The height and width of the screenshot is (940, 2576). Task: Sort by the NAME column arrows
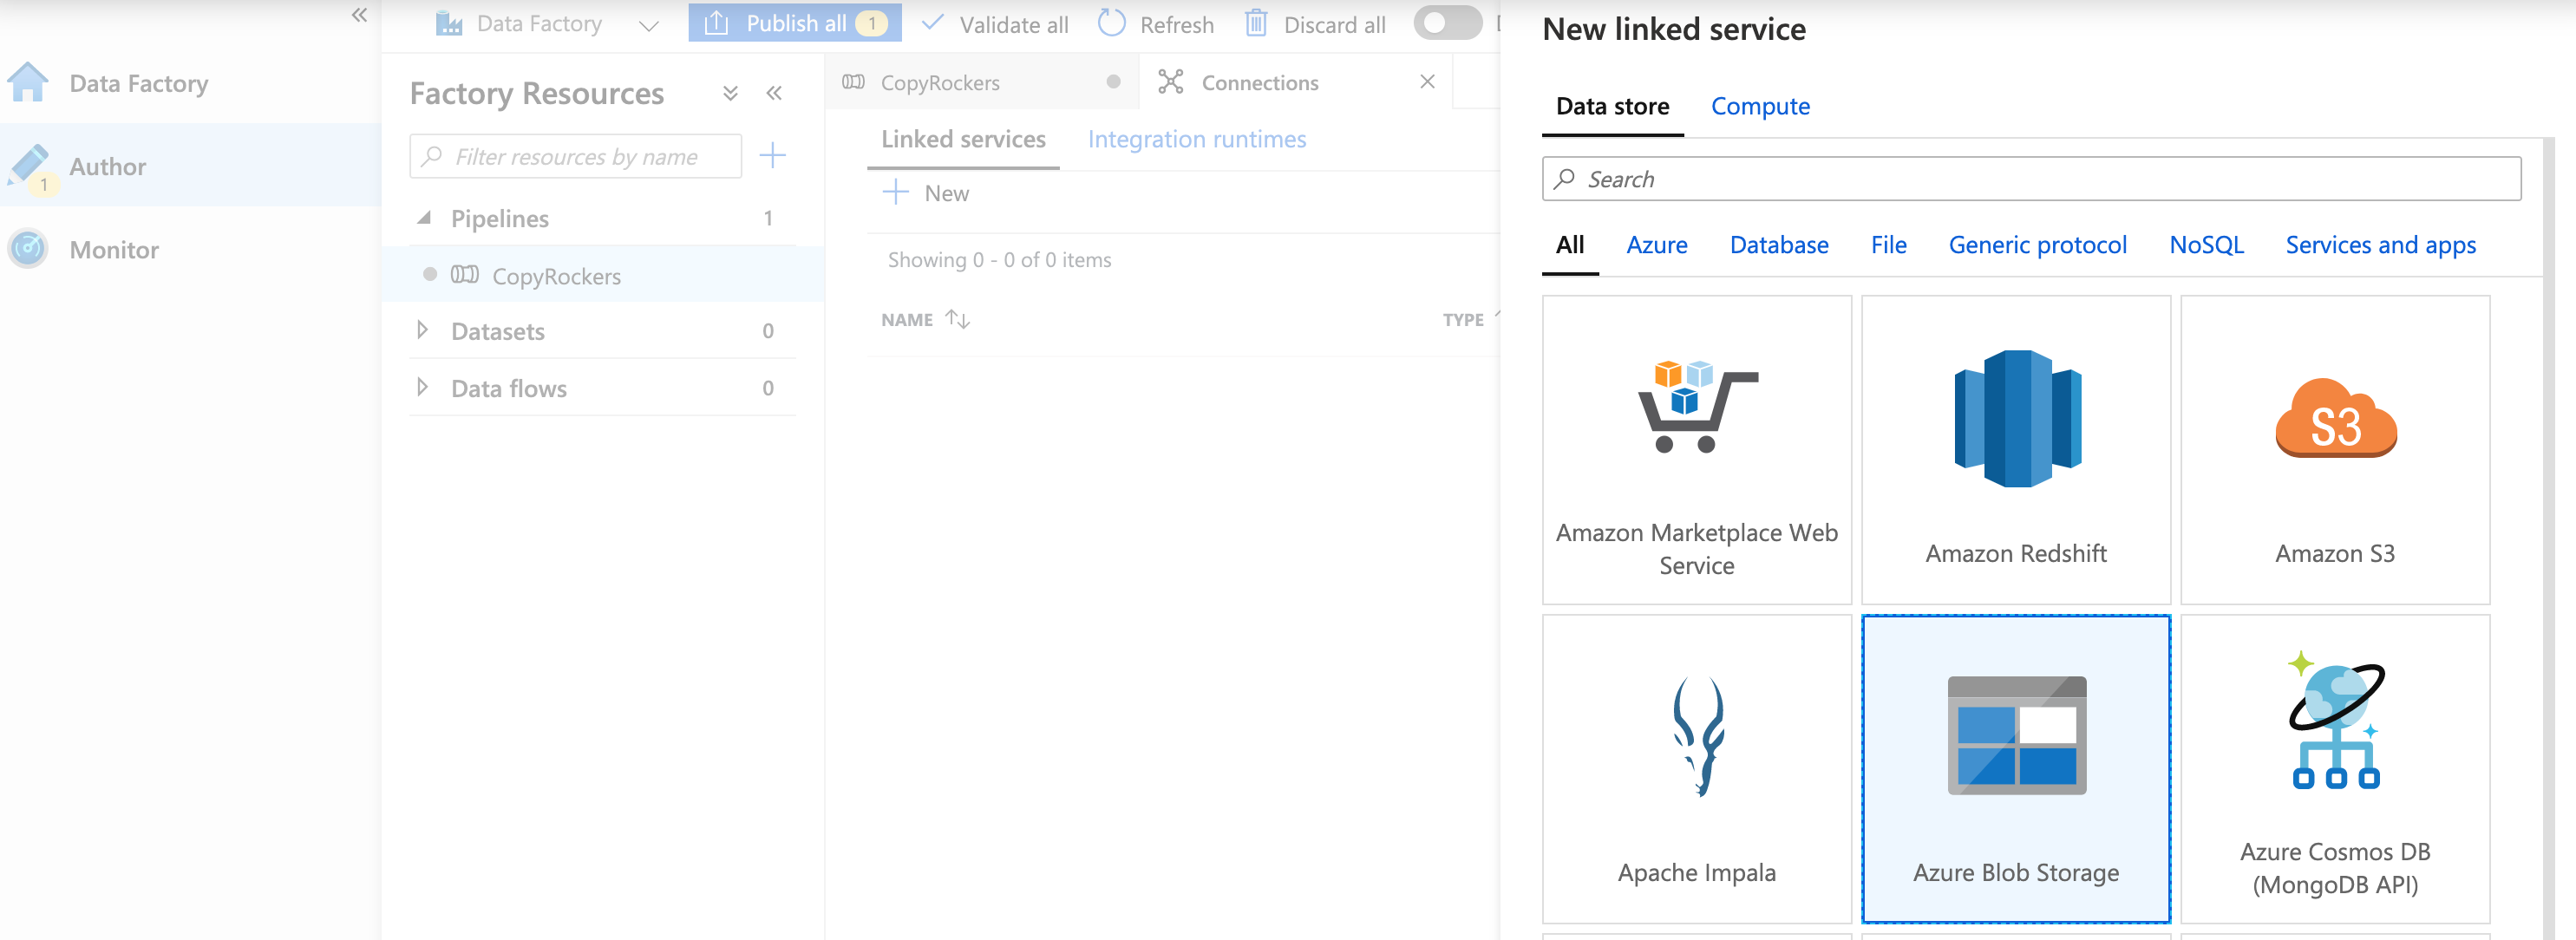point(958,319)
